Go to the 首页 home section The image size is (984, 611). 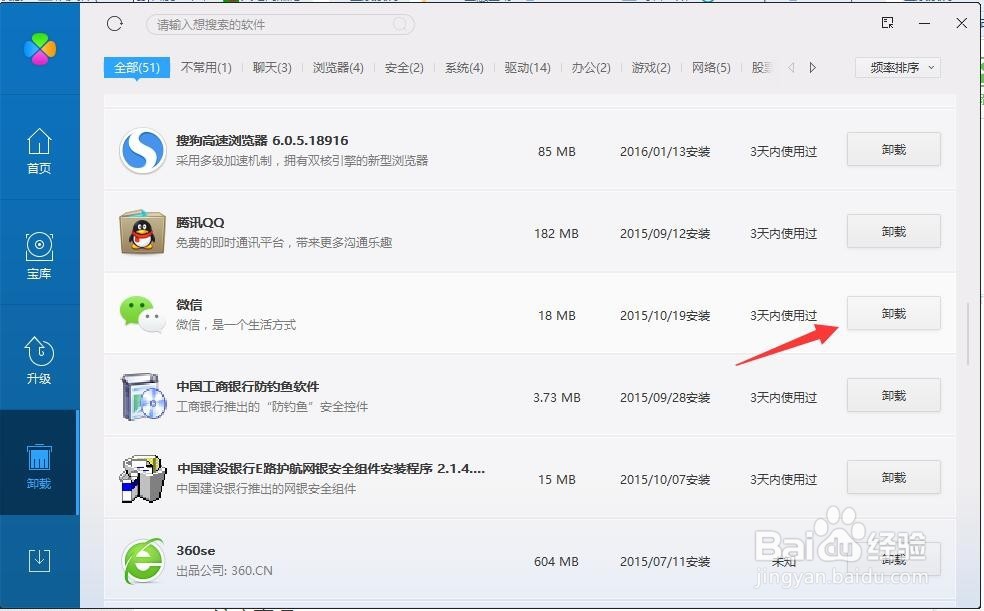tap(39, 151)
